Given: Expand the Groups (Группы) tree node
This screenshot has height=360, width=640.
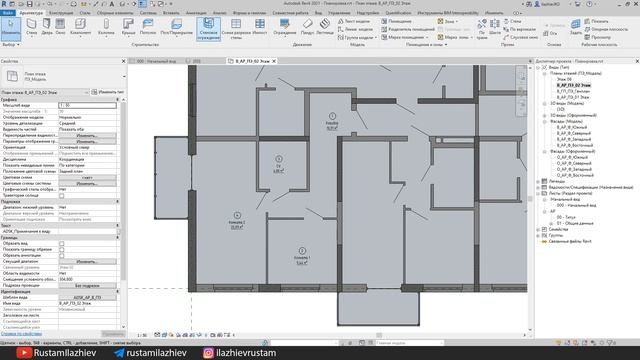Looking at the screenshot, I should [x=538, y=236].
